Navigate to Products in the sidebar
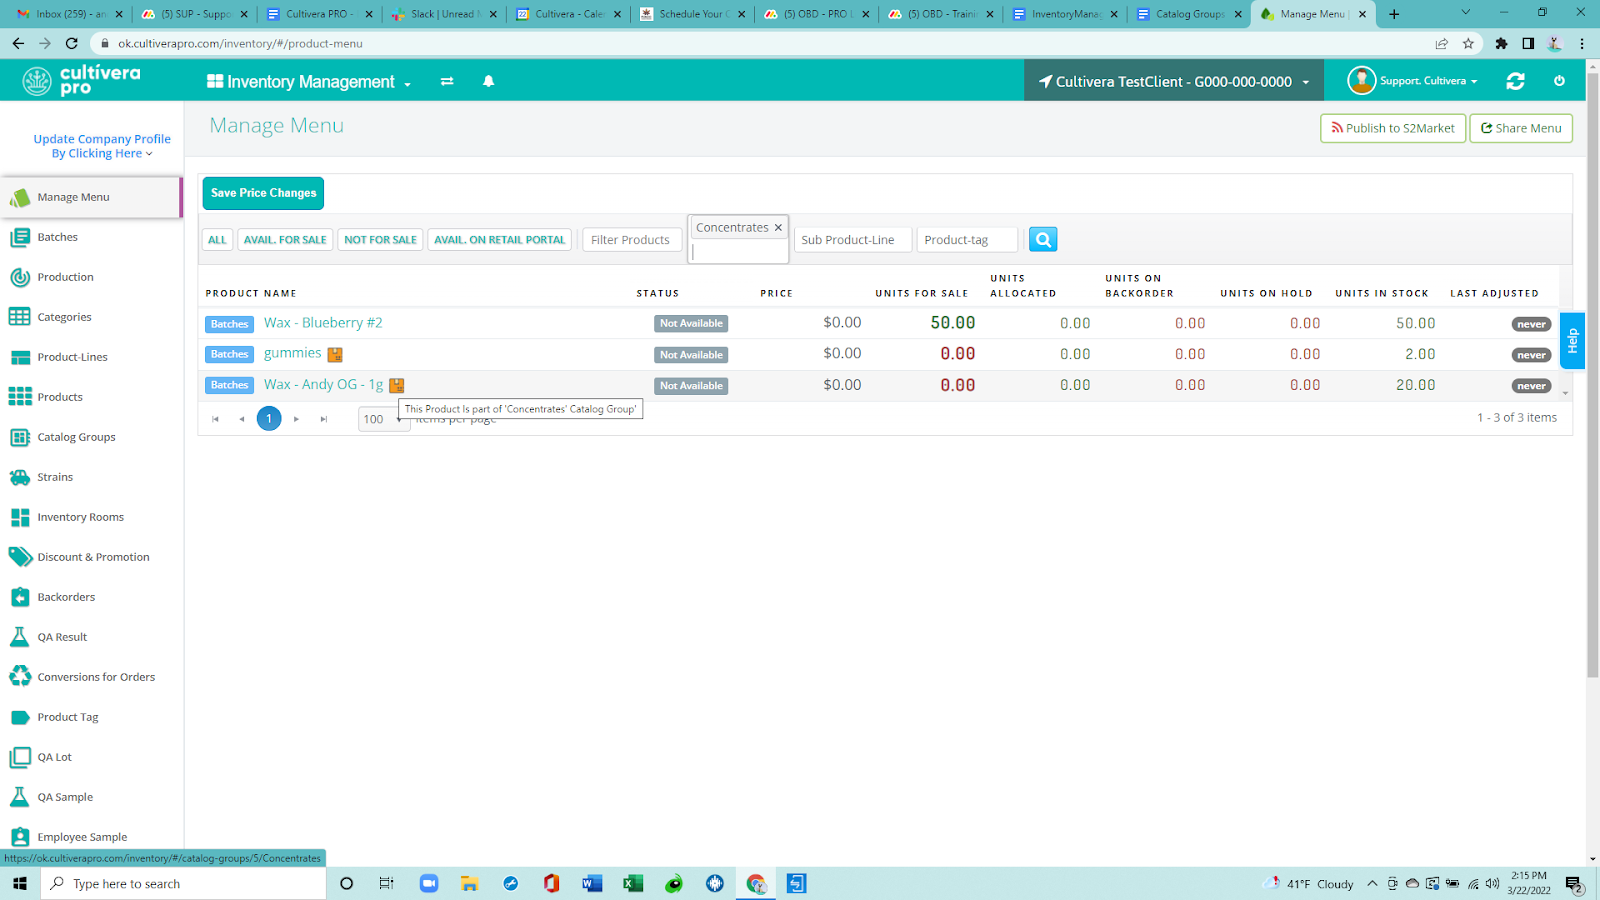The height and width of the screenshot is (900, 1600). point(60,397)
